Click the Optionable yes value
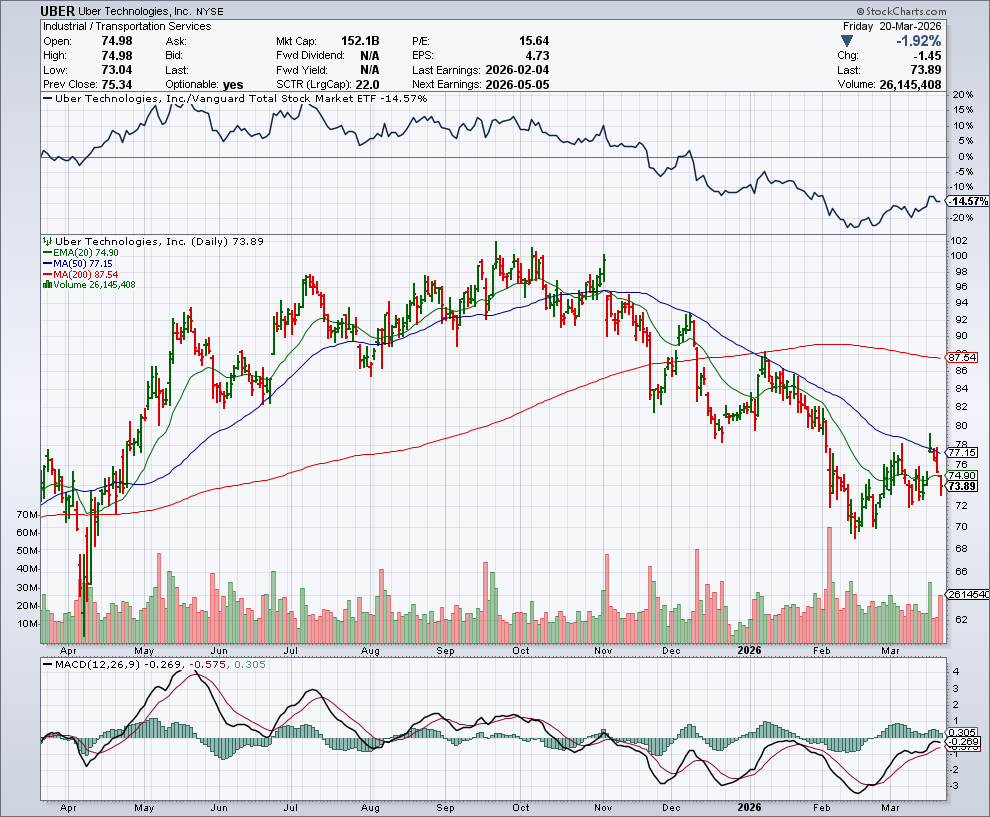The height and width of the screenshot is (817, 990). 233,85
